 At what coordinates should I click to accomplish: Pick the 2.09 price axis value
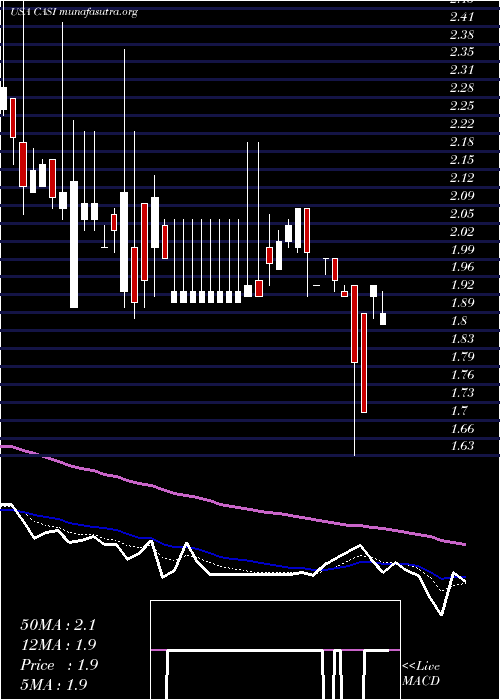(462, 196)
